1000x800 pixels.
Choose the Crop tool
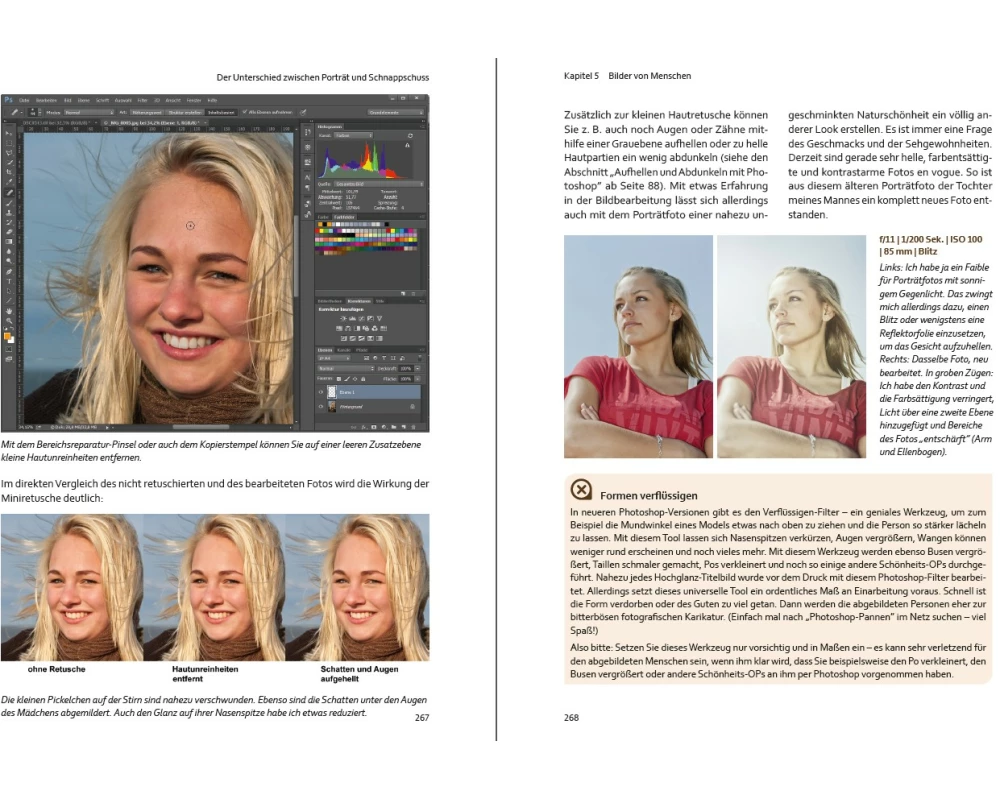click(x=8, y=171)
